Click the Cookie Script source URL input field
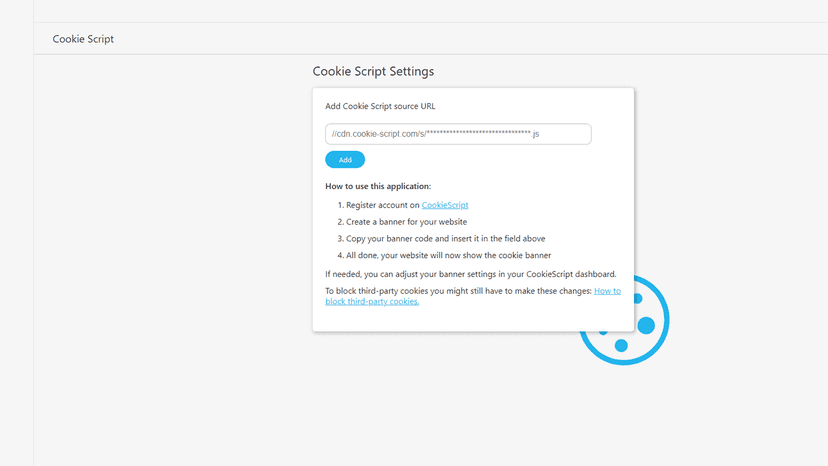 click(458, 134)
